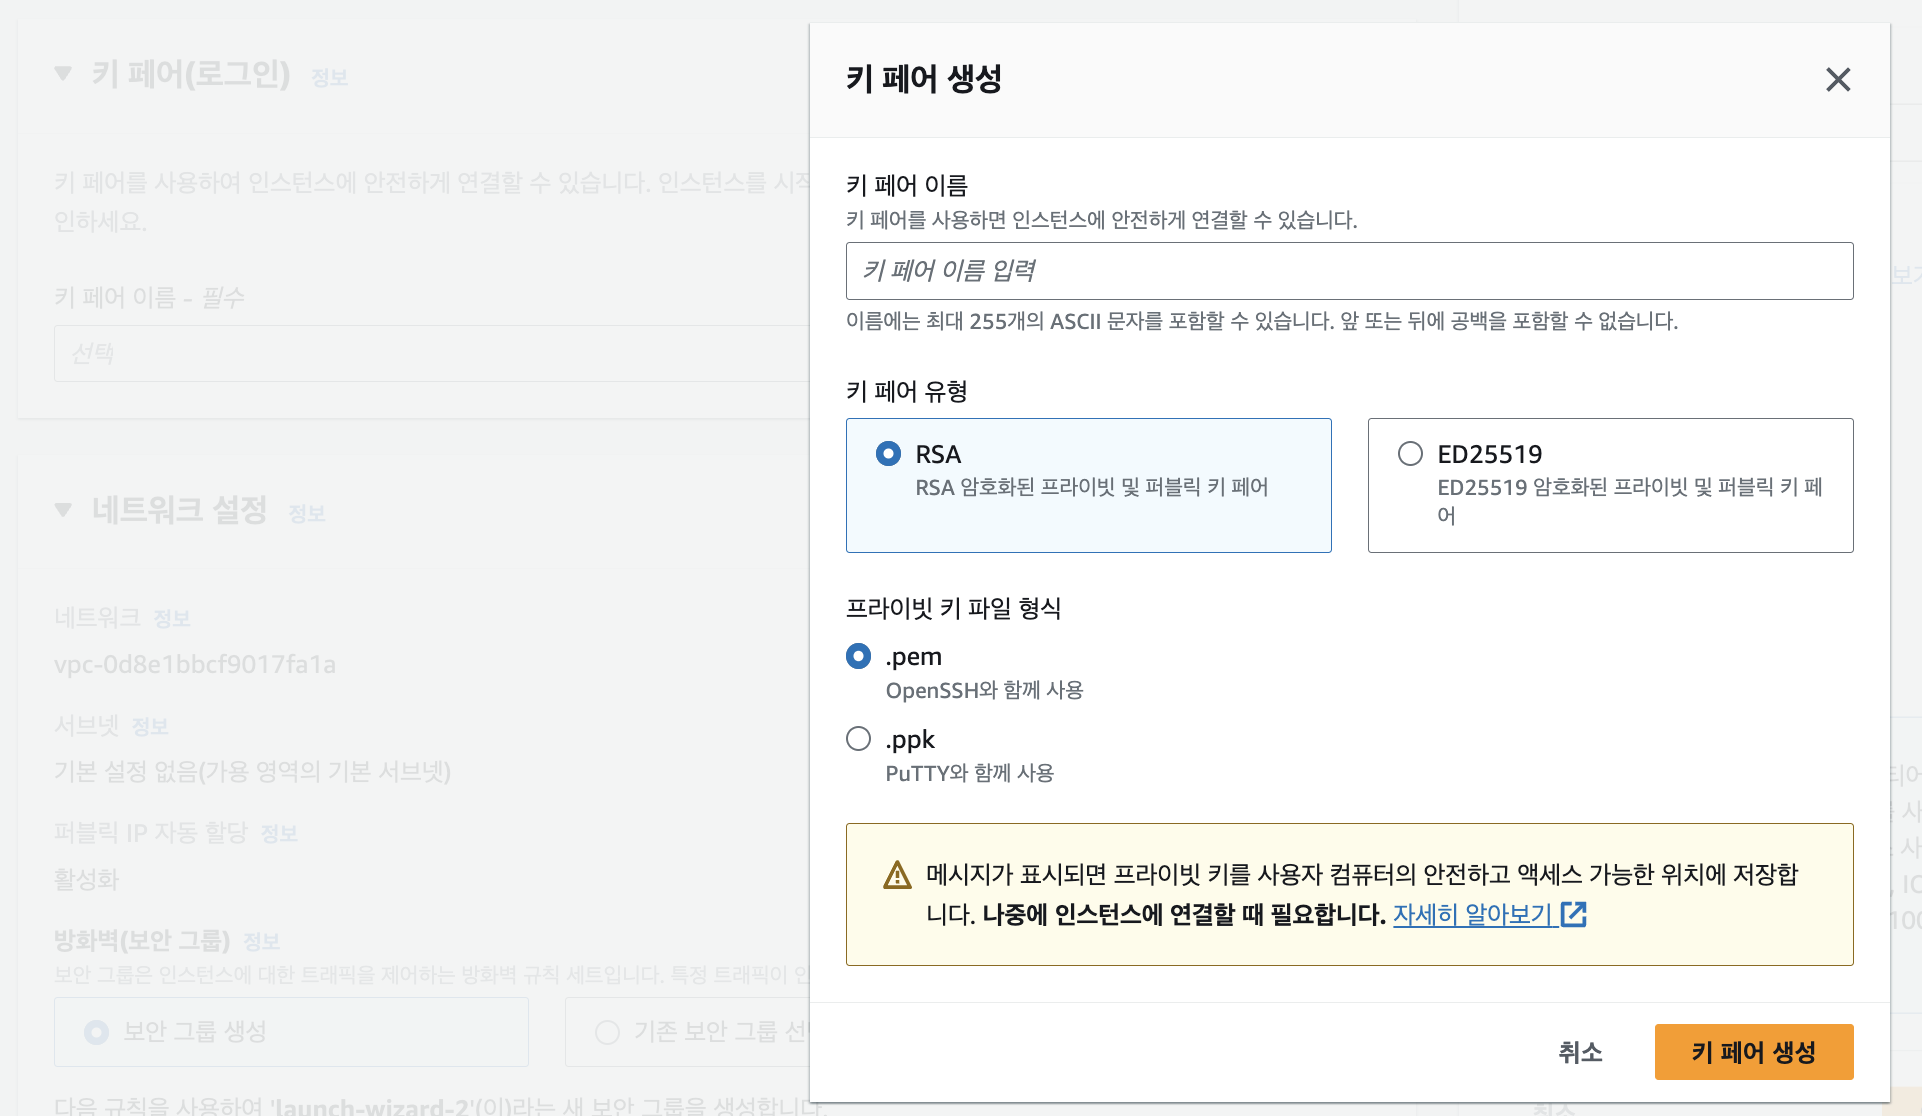Select the ED25519 key pair type

1410,454
